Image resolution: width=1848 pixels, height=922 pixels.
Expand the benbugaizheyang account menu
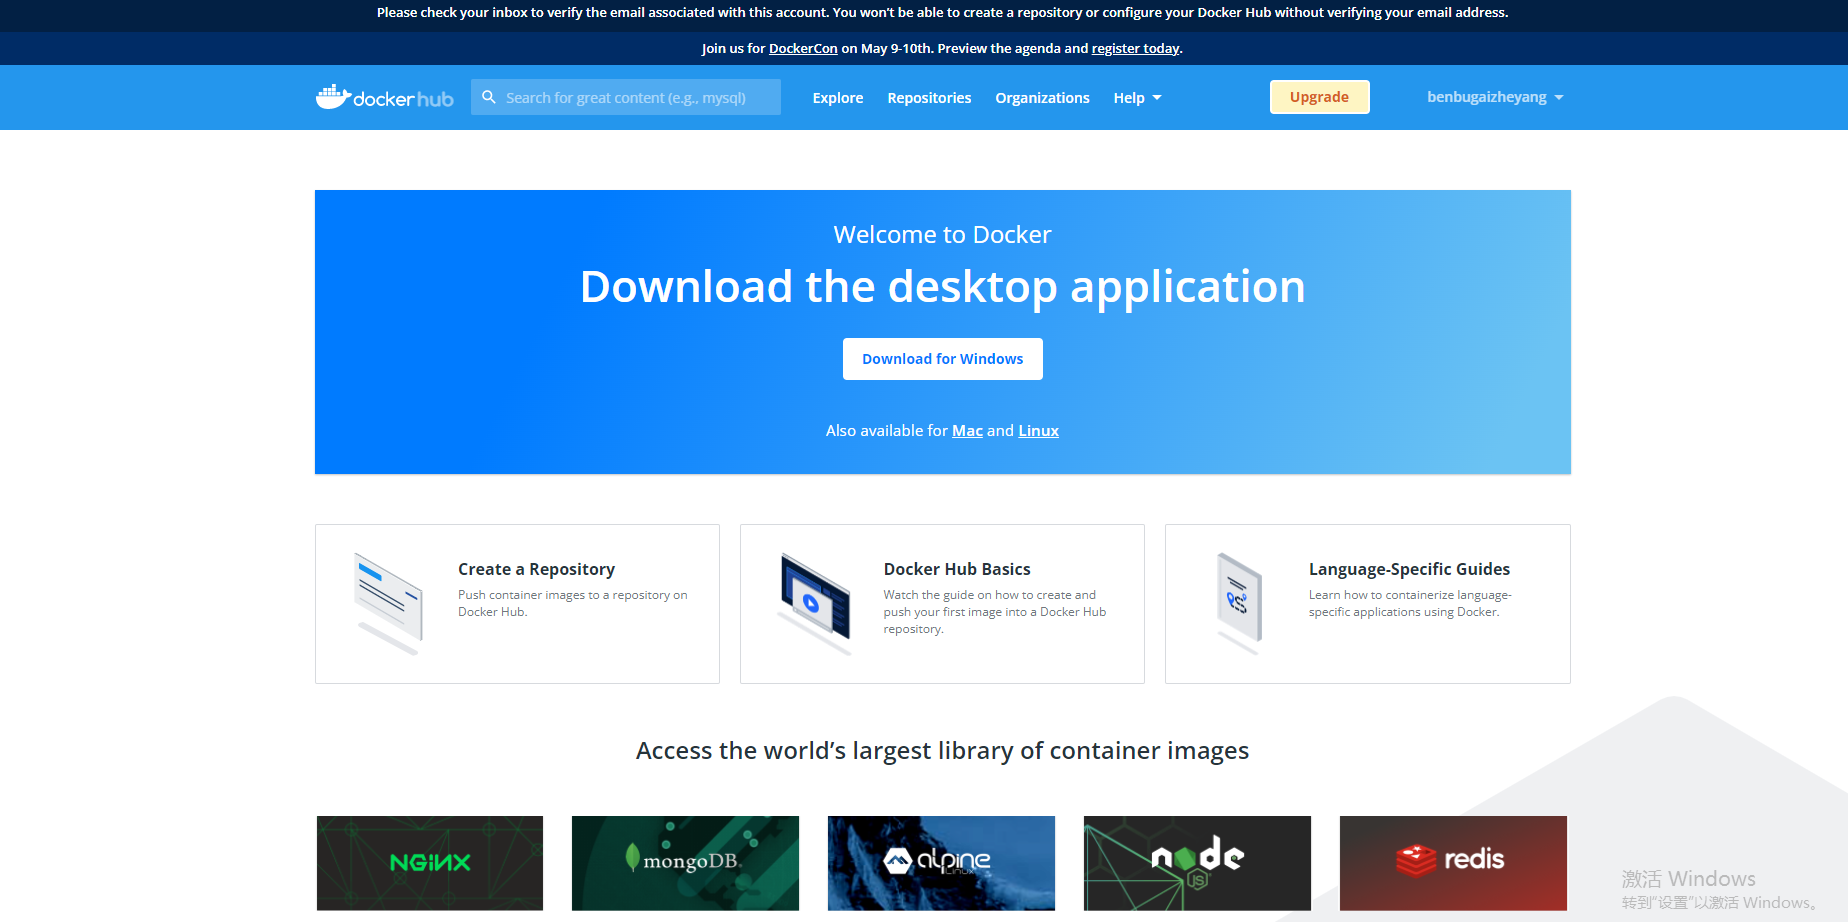tap(1495, 97)
